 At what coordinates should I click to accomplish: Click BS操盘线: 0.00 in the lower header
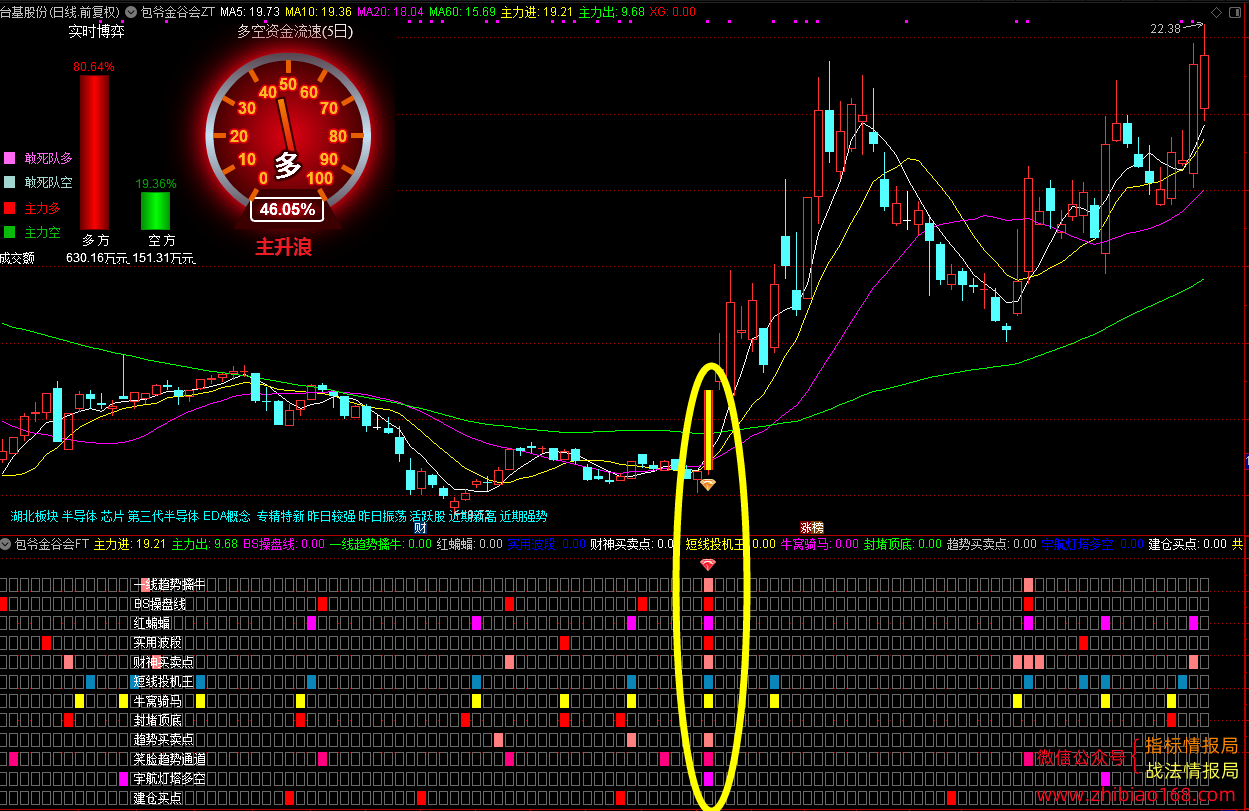(284, 544)
